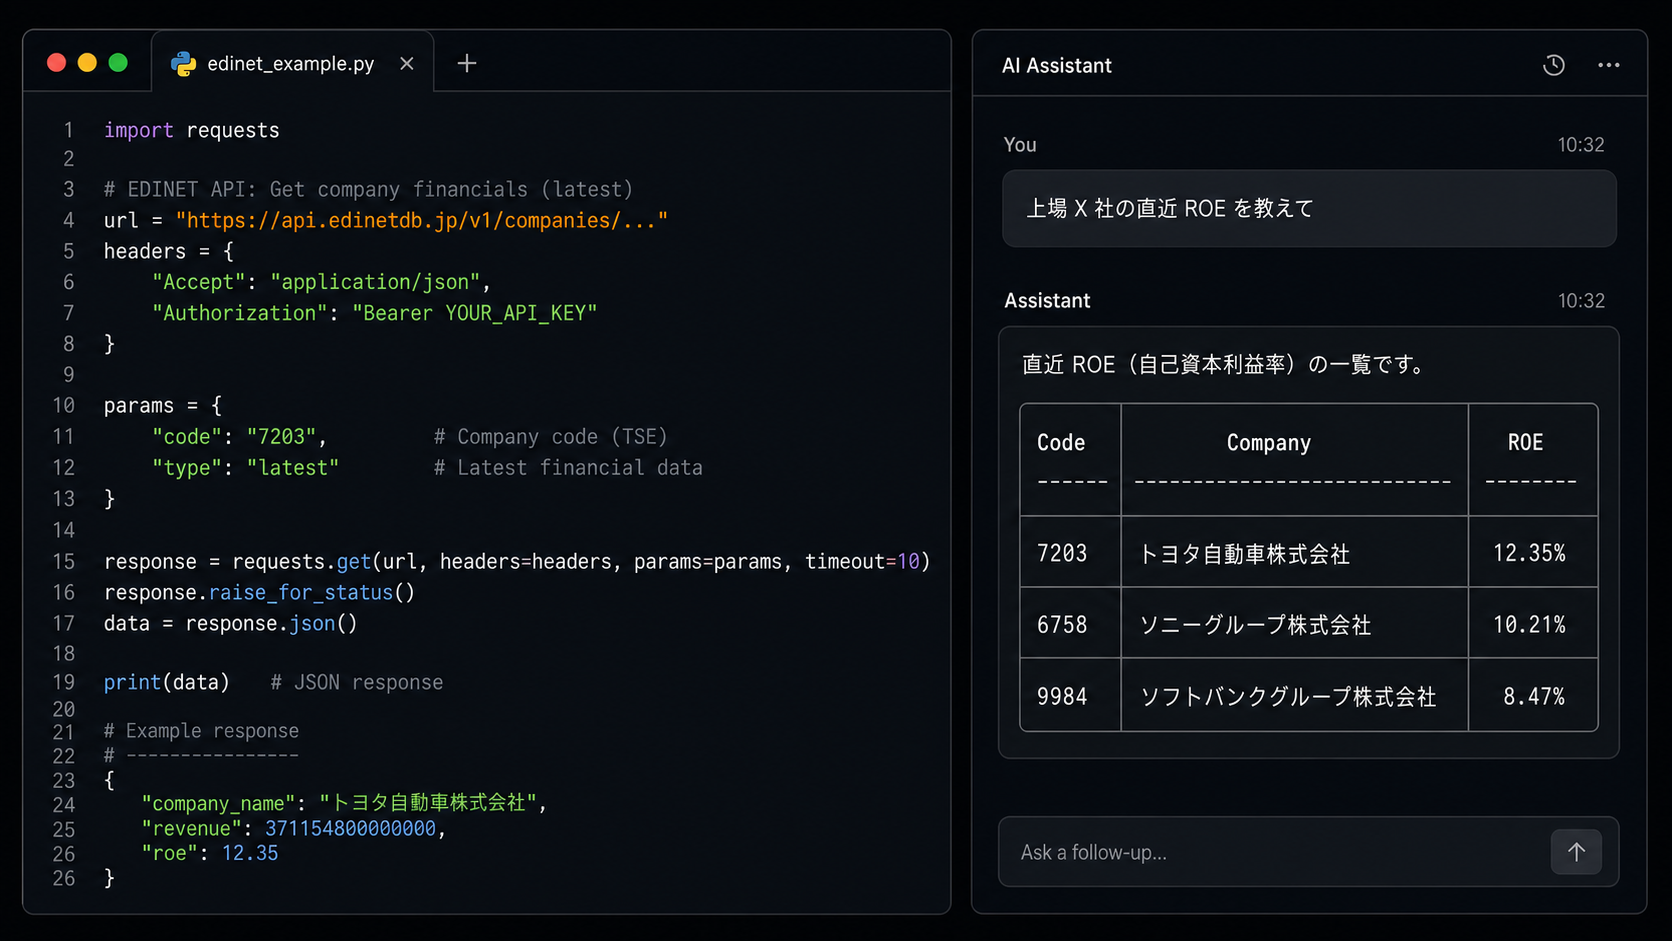
Task: Click the ROE column header
Action: coord(1525,442)
